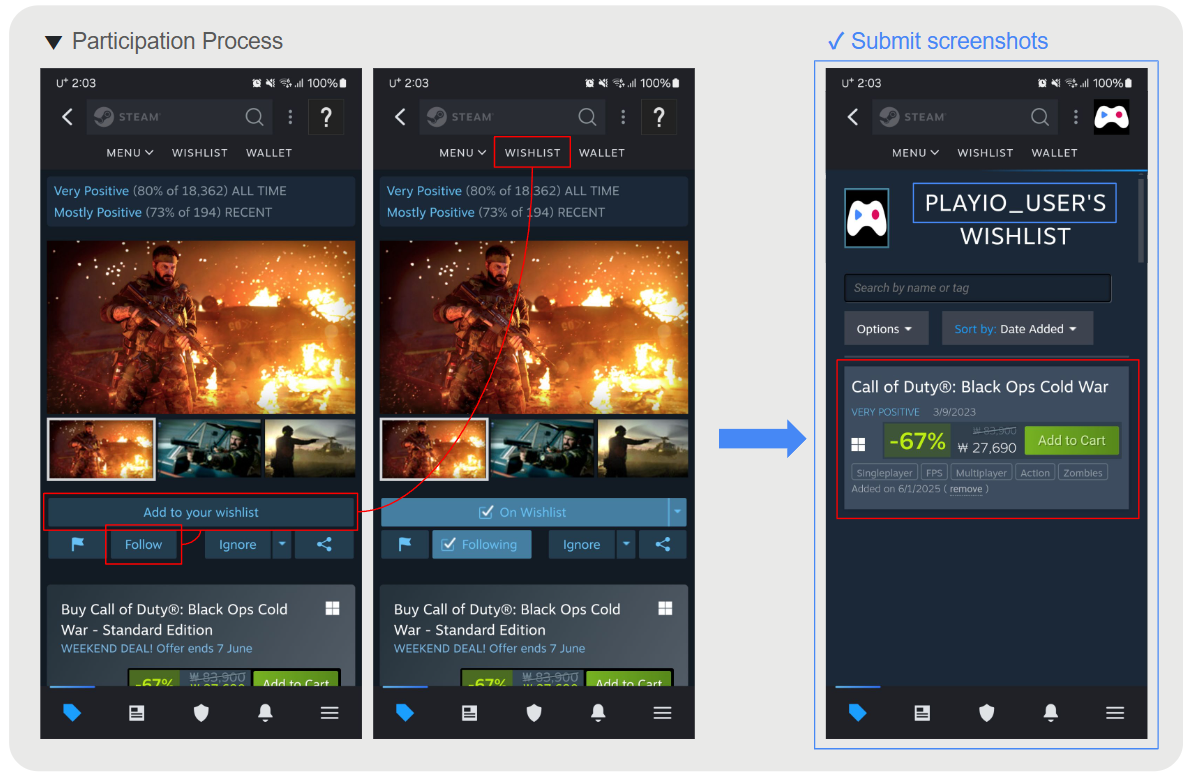Click green Add to Cart in wishlist
The height and width of the screenshot is (776, 1187).
pos(1071,441)
